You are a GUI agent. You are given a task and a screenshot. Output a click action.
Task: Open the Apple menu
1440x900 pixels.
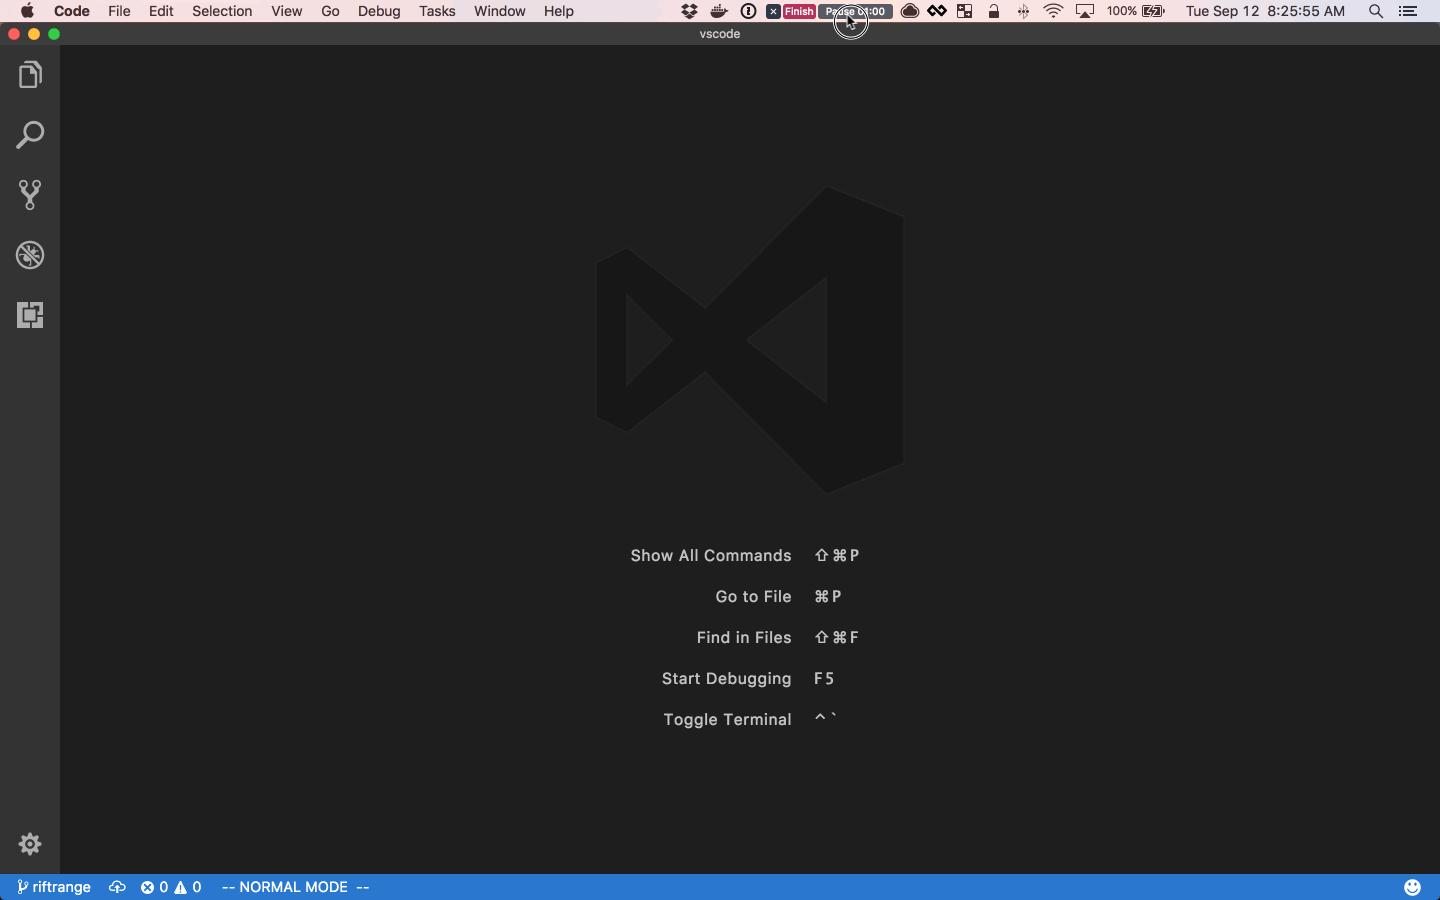coord(25,11)
